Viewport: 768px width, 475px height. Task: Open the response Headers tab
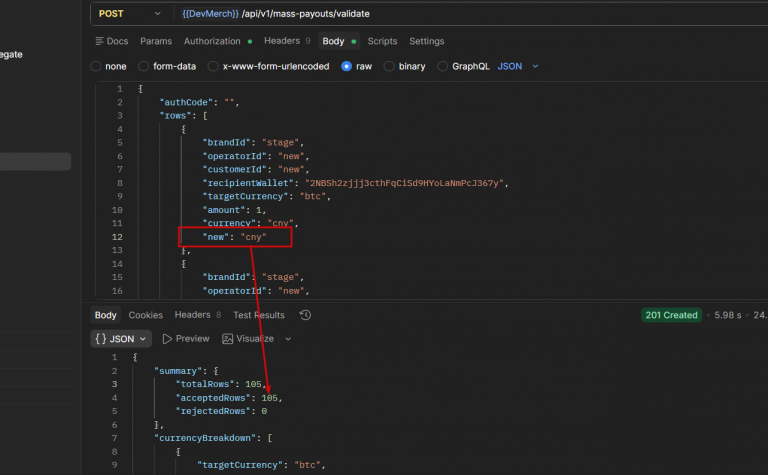pyautogui.click(x=197, y=315)
